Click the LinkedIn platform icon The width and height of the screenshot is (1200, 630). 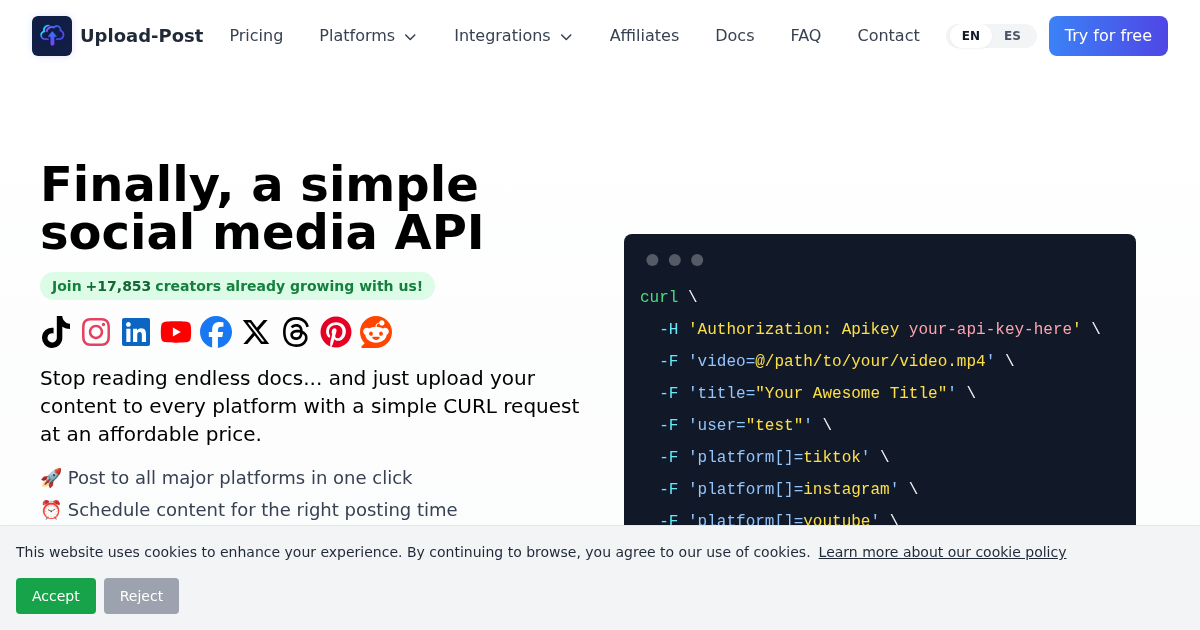[x=136, y=332]
